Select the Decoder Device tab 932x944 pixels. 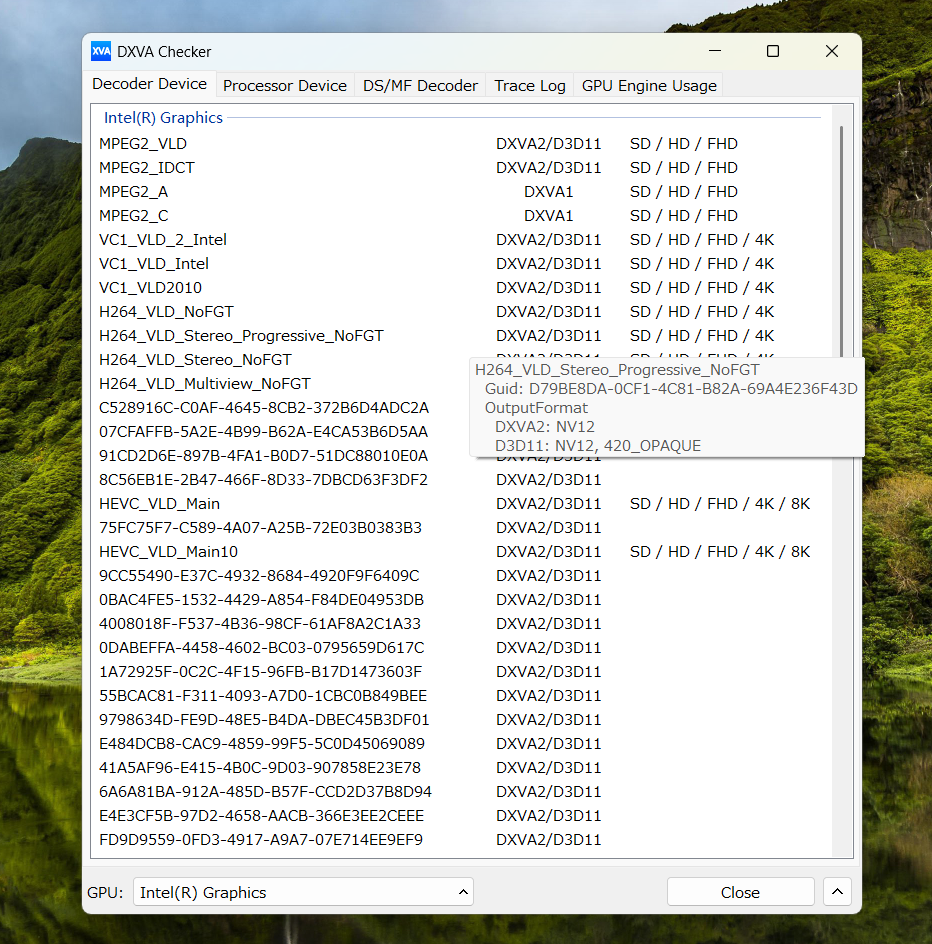tap(149, 84)
